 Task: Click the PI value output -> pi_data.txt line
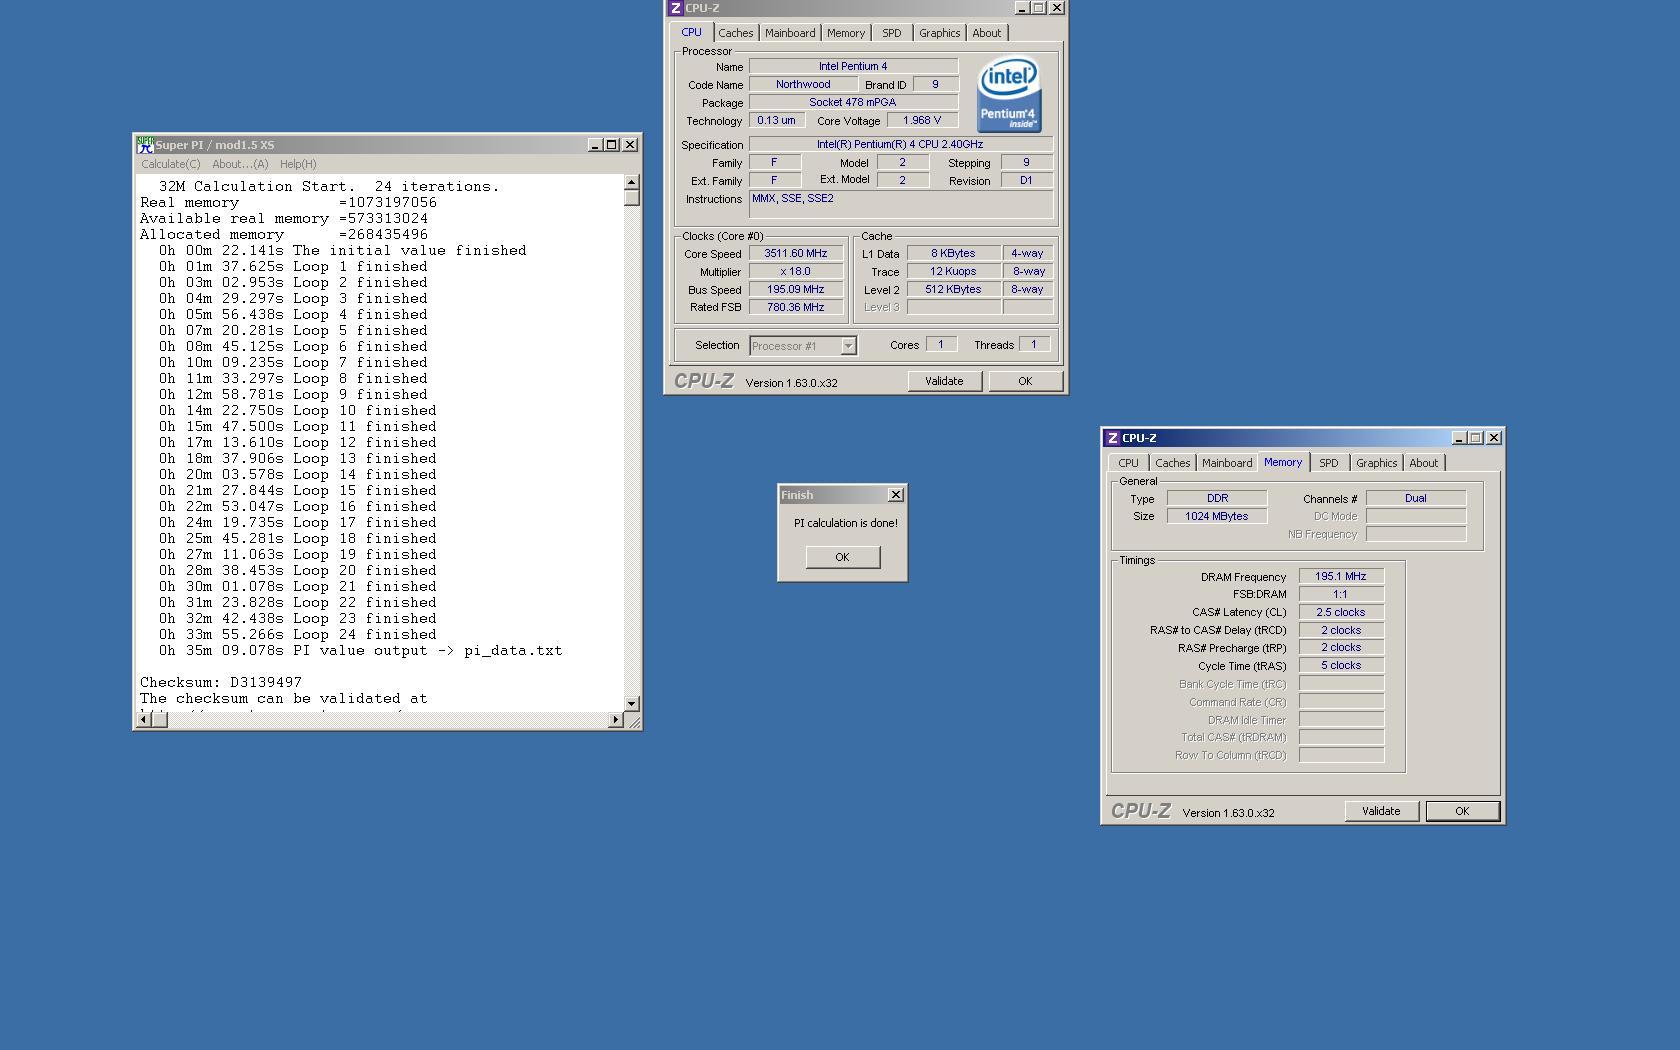click(360, 651)
